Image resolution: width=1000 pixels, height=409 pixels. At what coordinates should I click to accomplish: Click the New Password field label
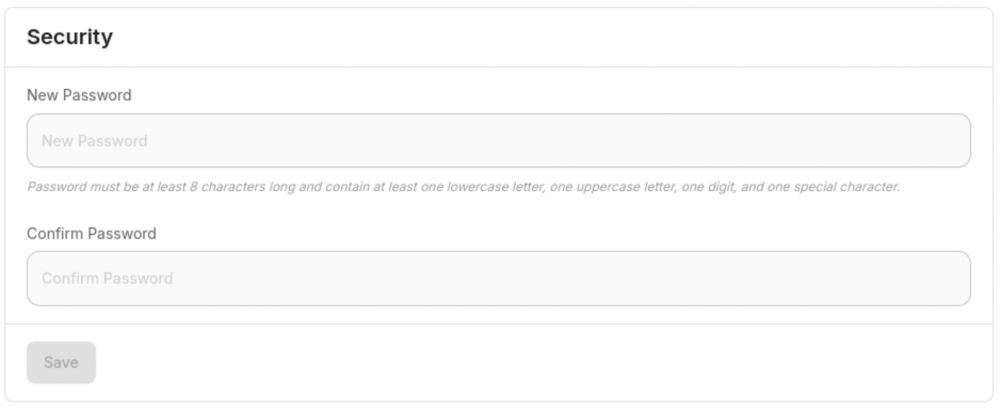(x=79, y=95)
